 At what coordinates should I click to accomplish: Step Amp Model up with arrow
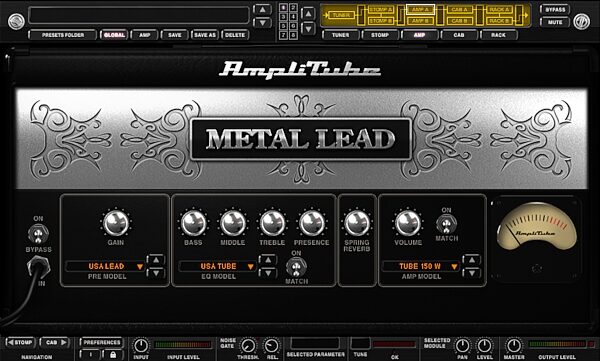471,260
